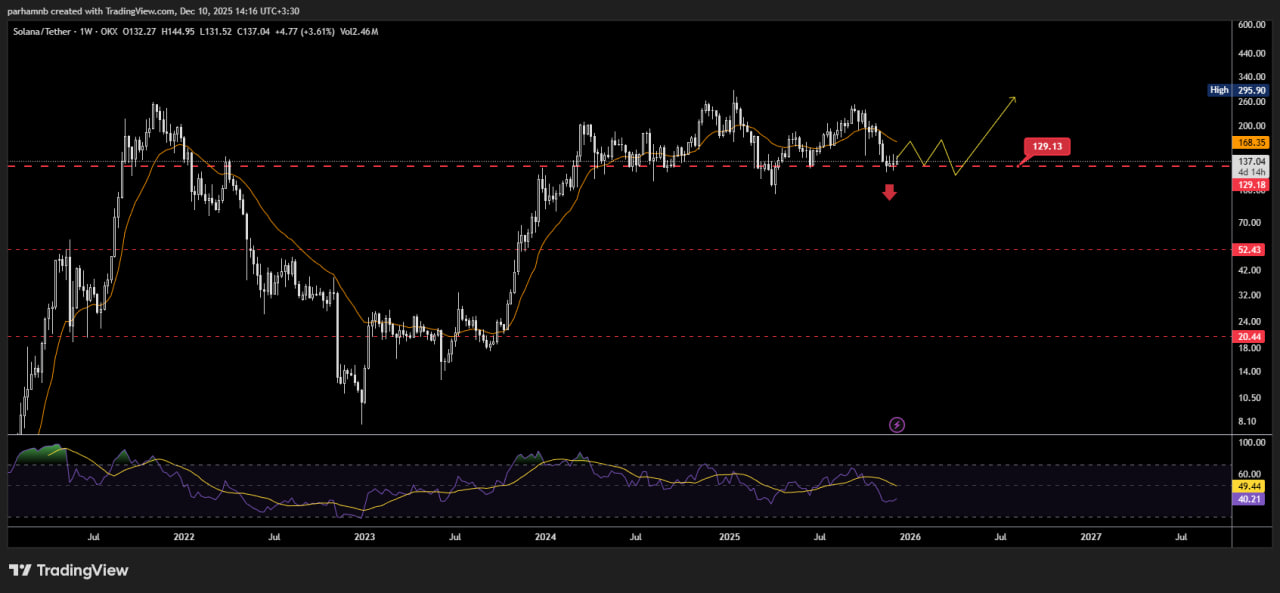Viewport: 1280px width, 593px height.
Task: Select the orange 168.35 moving average label
Action: point(1252,143)
